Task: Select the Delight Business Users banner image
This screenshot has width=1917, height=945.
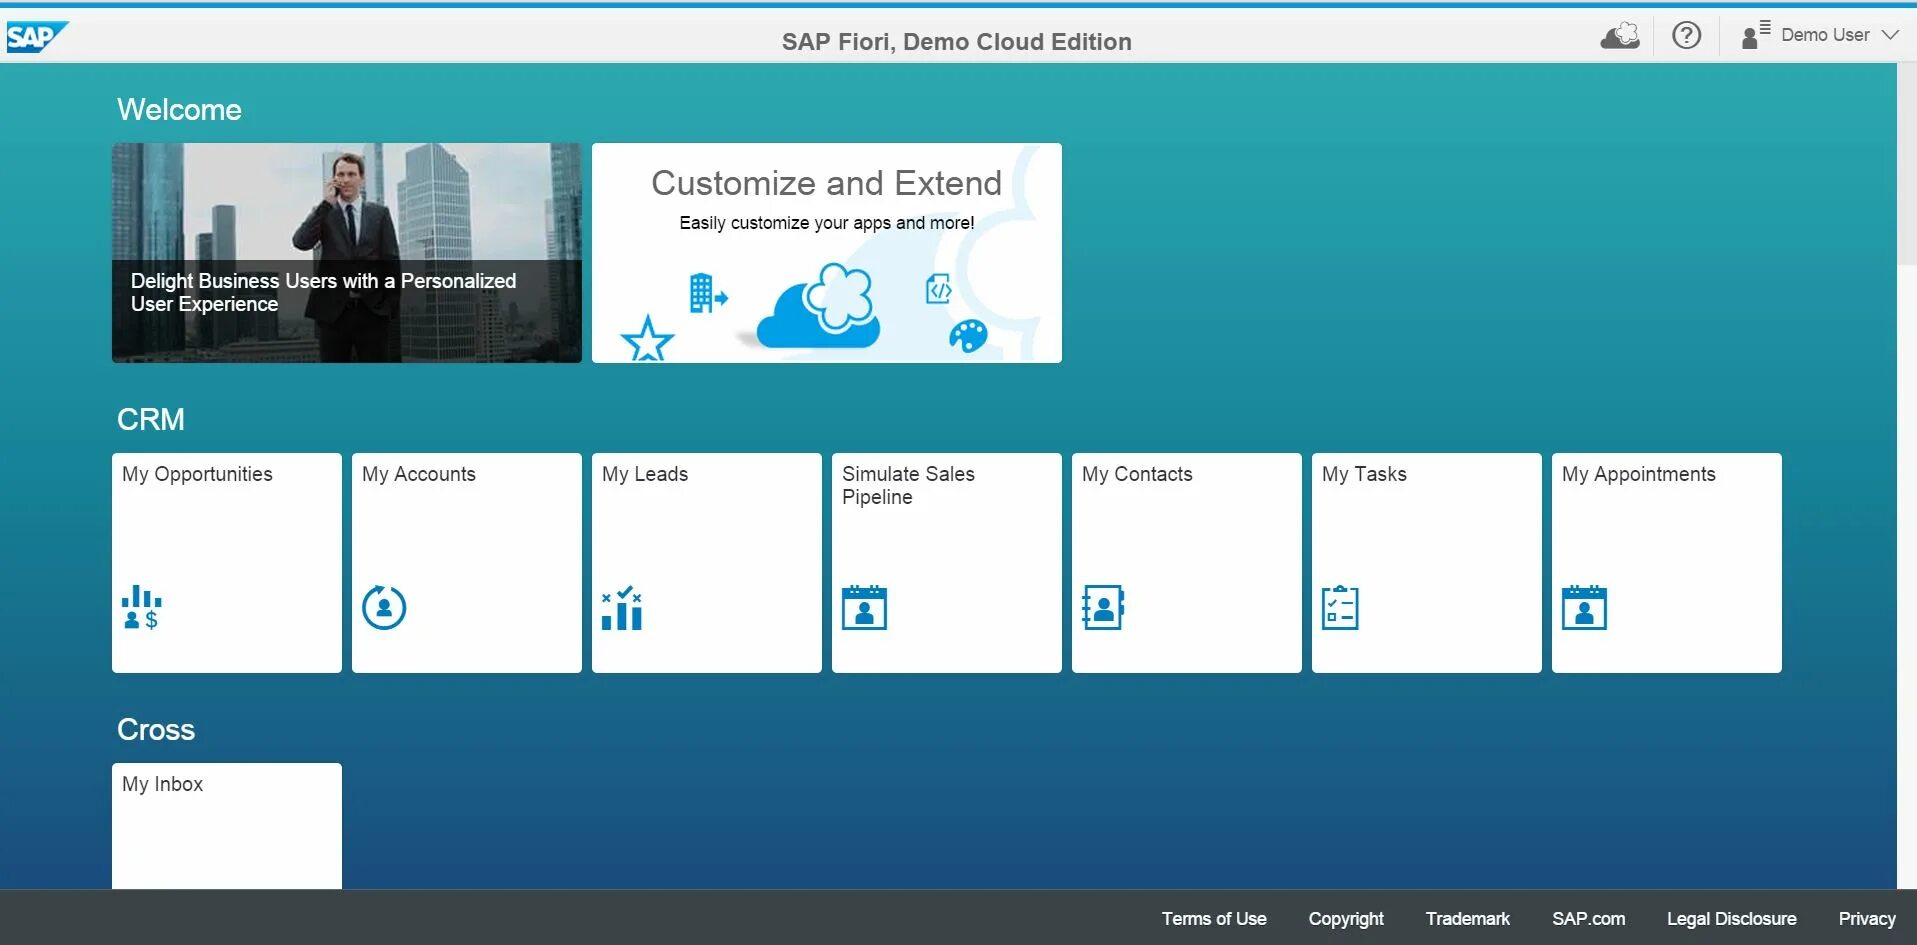Action: 346,252
